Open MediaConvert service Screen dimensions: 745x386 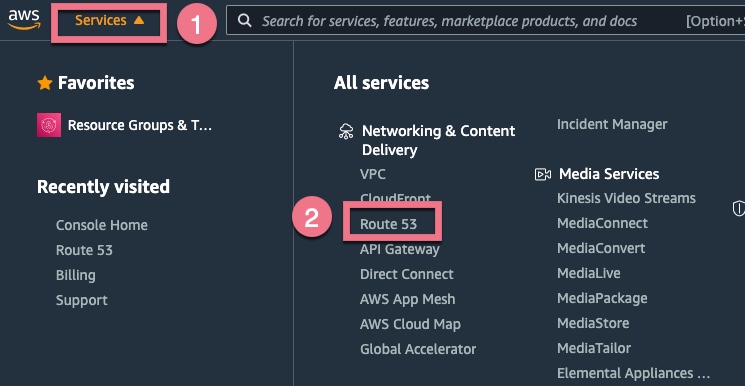(601, 248)
